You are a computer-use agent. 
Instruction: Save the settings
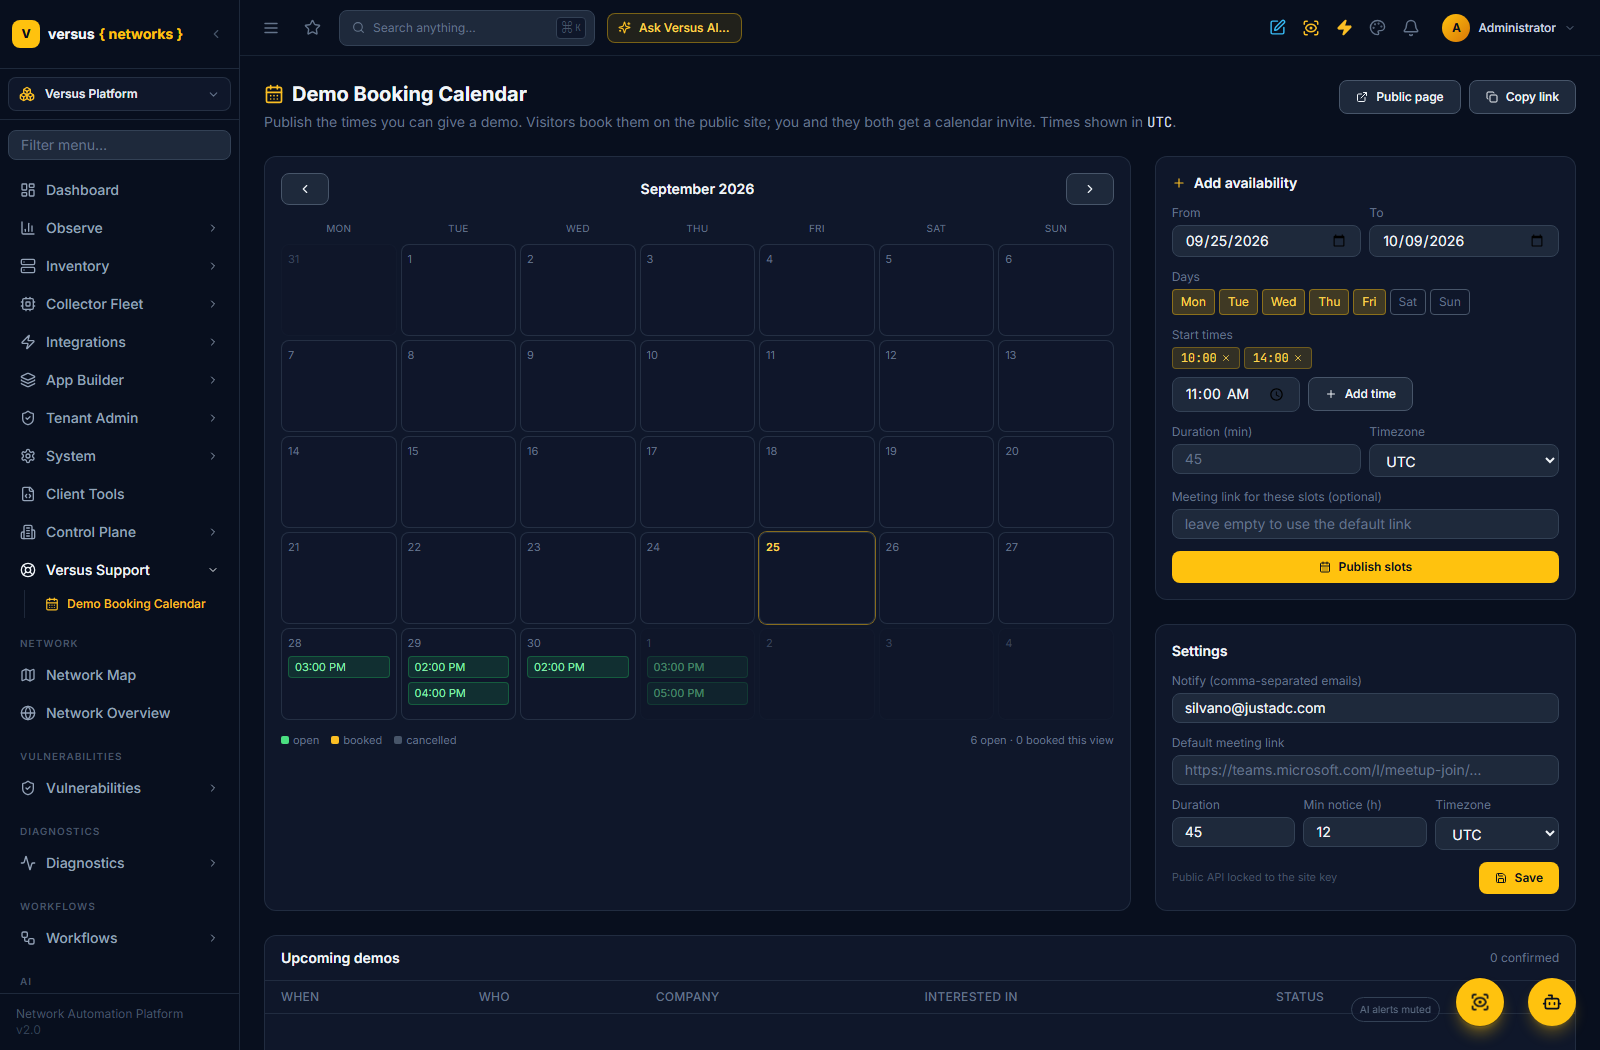pyautogui.click(x=1519, y=878)
